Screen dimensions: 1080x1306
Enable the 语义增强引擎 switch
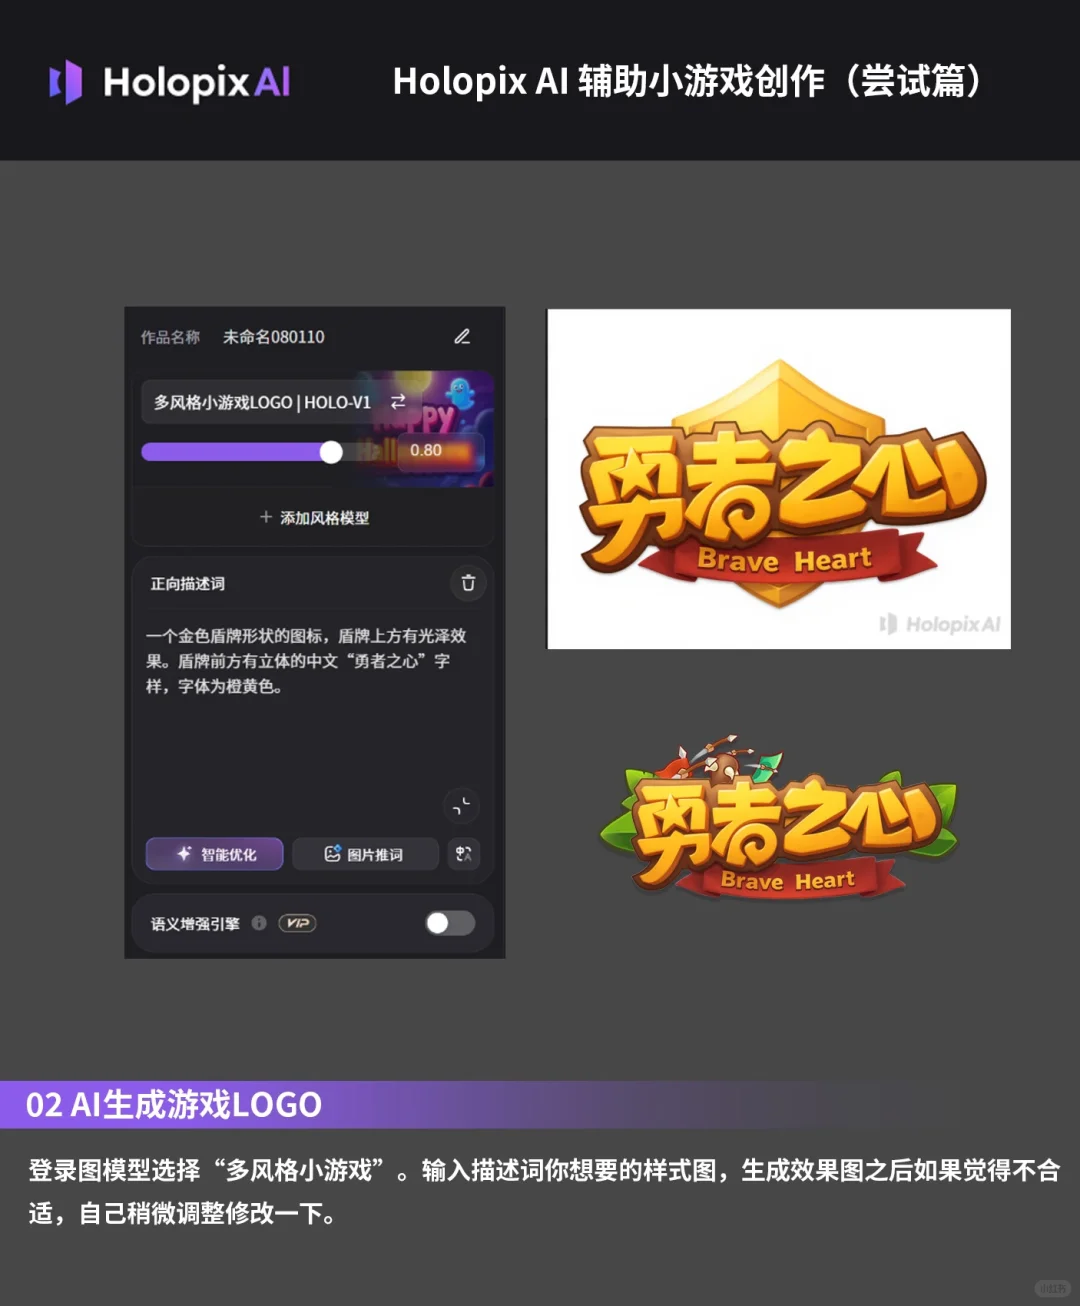448,923
